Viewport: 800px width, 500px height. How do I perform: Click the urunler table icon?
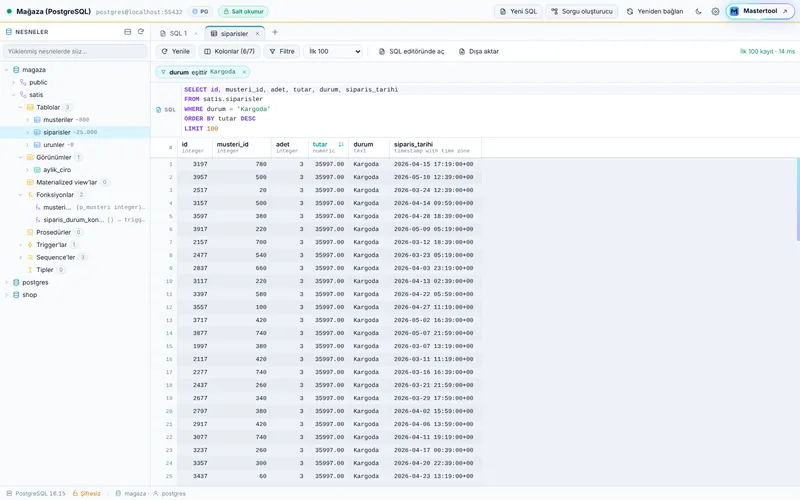pos(37,145)
